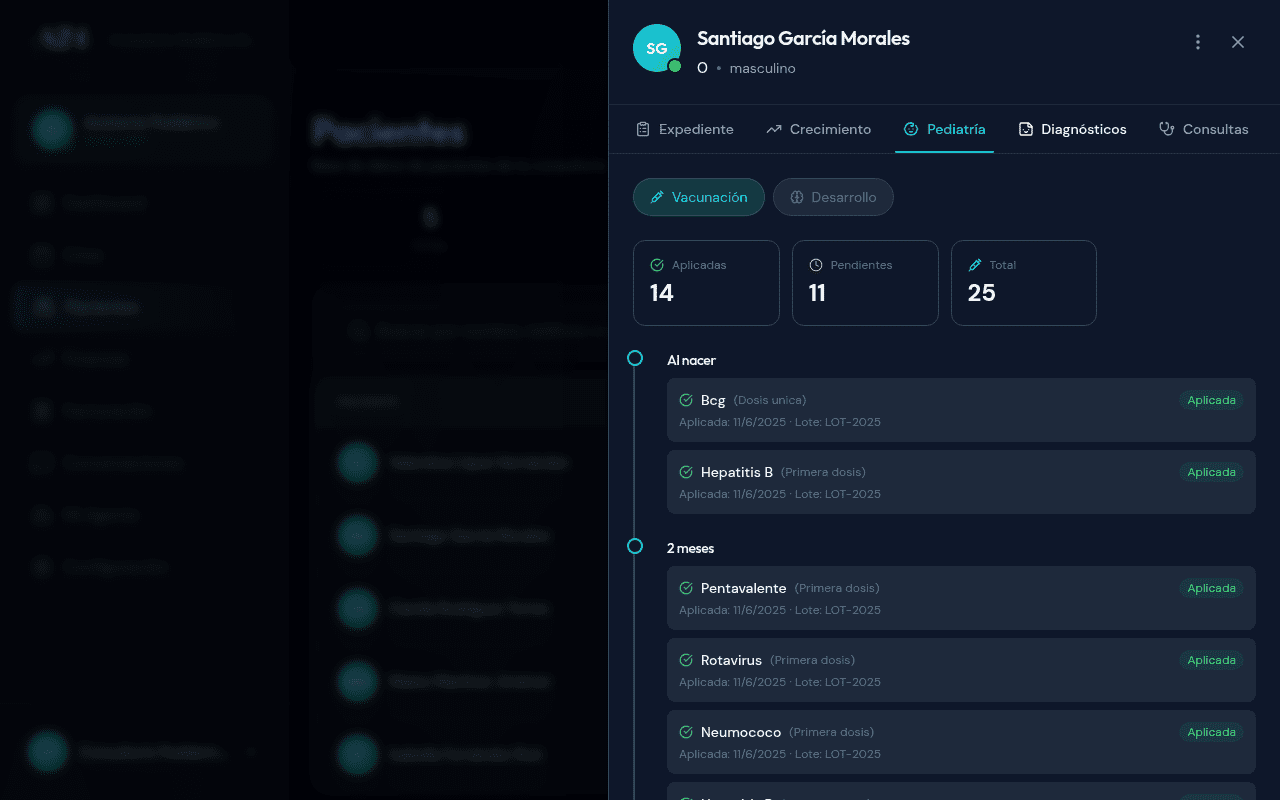Go to the Consultas tab
This screenshot has width=1280, height=800.
[x=1203, y=129]
